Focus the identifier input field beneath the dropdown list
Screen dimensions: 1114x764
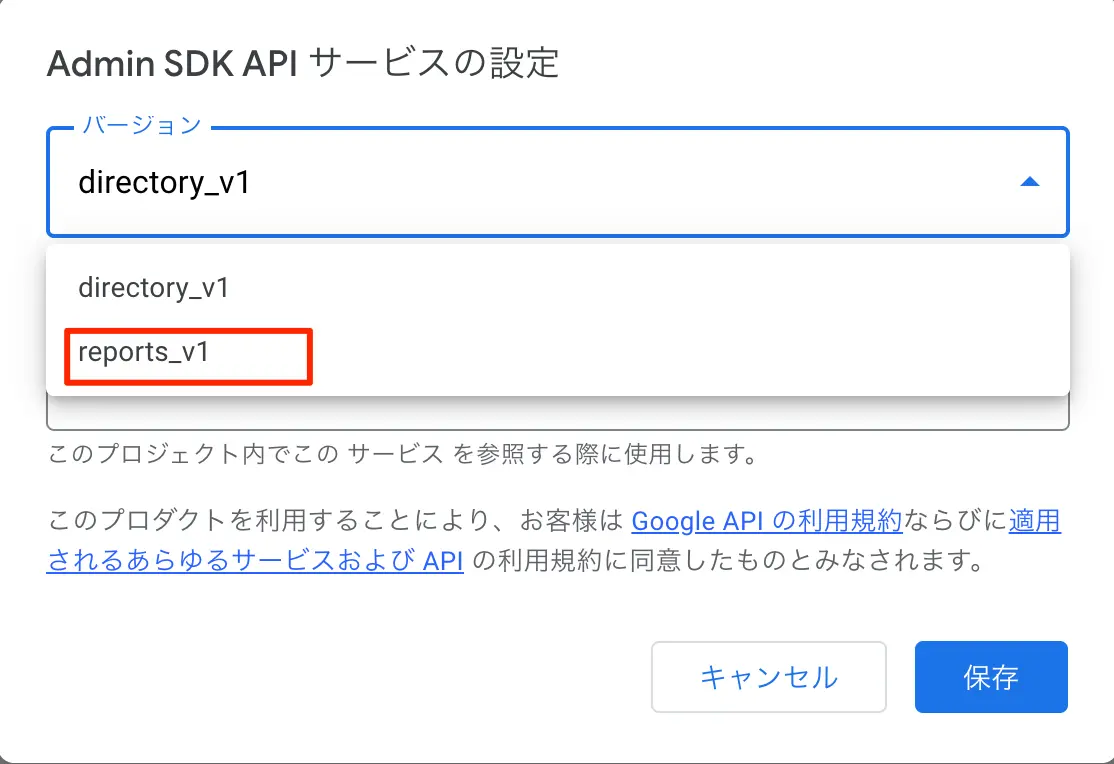pos(558,414)
